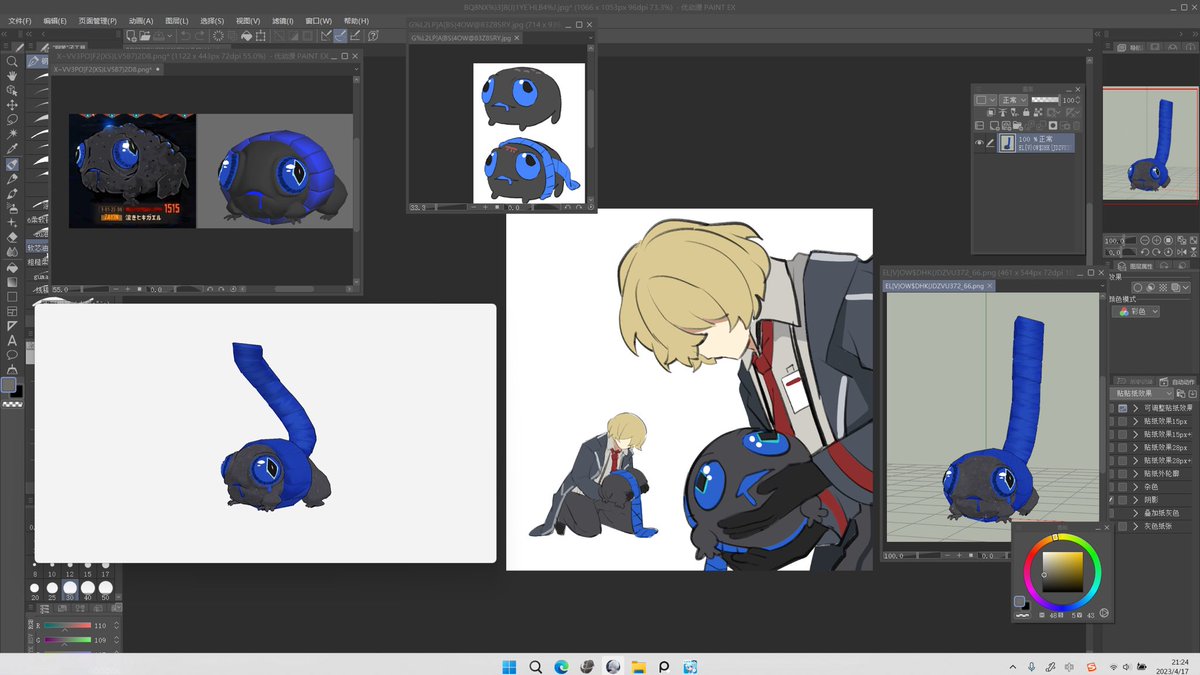Select the Hand move-view tool
The width and height of the screenshot is (1200, 675).
coord(12,75)
